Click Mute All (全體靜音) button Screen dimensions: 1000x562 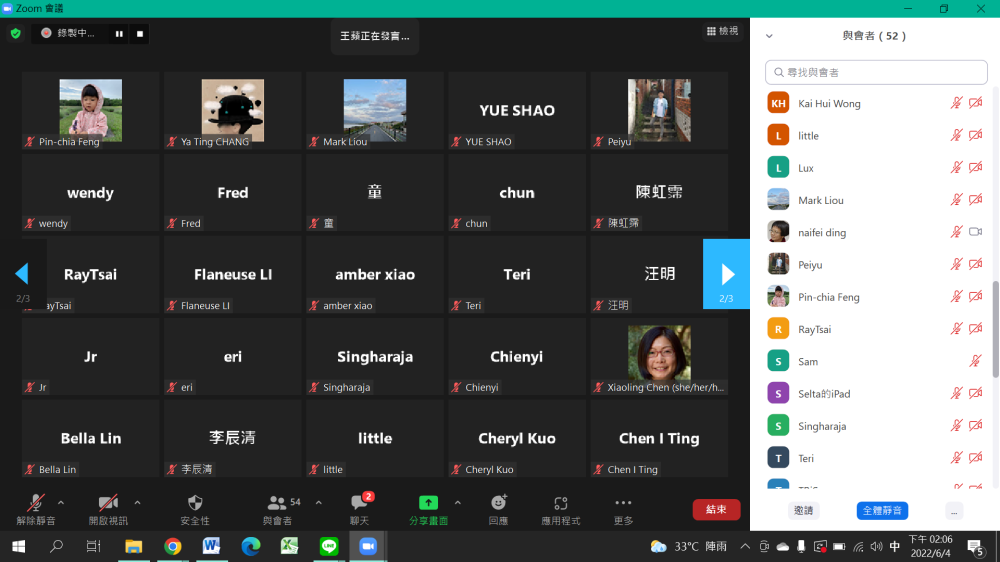tap(882, 510)
